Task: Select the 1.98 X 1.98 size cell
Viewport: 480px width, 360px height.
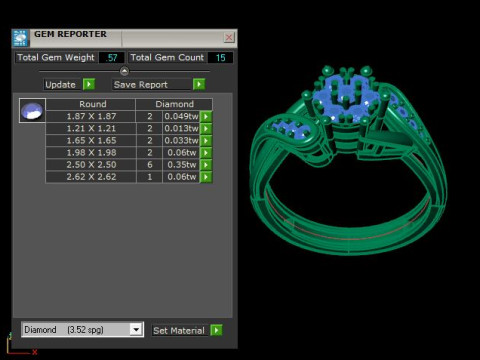Action: point(91,153)
